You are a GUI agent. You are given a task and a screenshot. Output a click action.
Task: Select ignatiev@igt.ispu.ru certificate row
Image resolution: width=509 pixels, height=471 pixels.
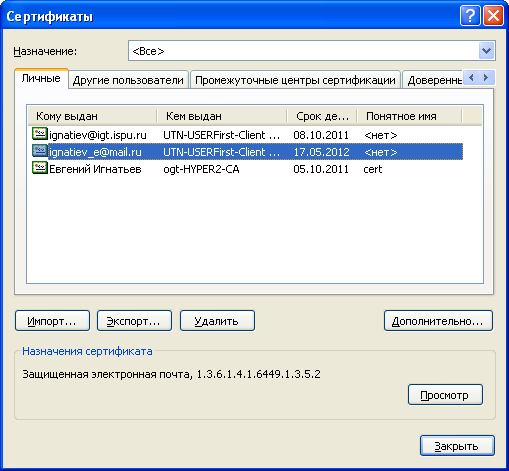tap(247, 135)
